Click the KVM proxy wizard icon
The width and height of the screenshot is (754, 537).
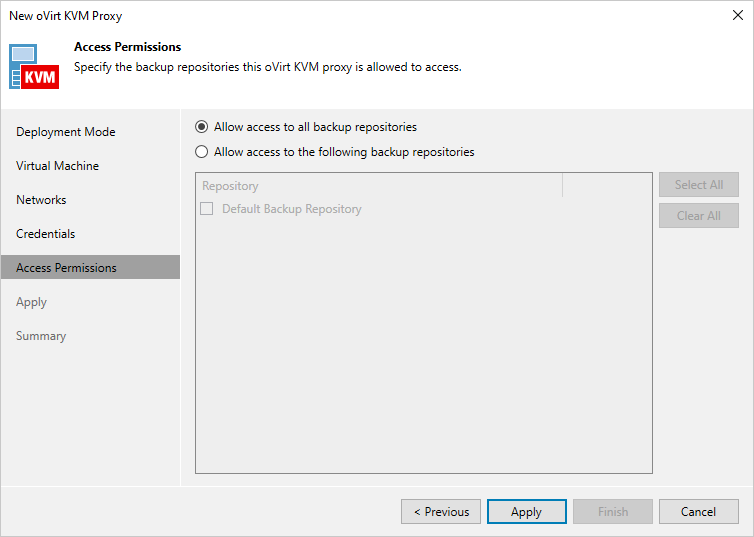click(x=34, y=66)
